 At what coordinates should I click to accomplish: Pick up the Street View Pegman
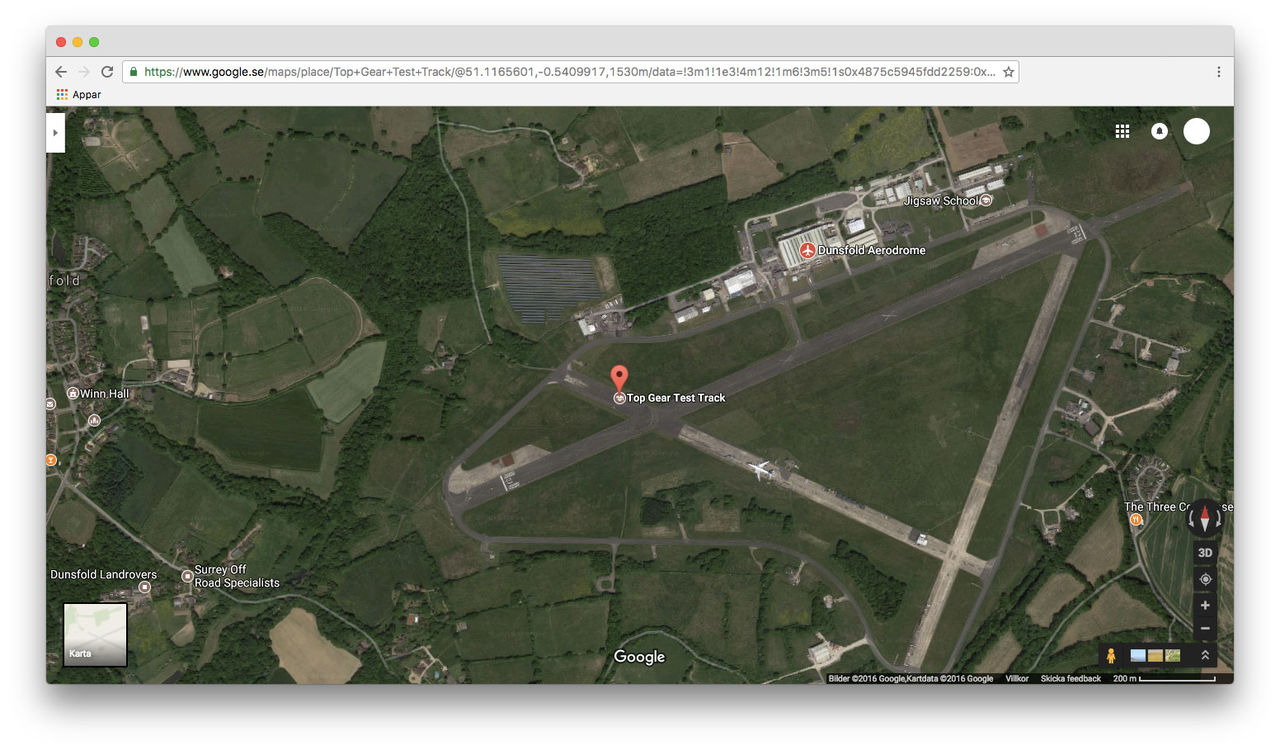1110,656
